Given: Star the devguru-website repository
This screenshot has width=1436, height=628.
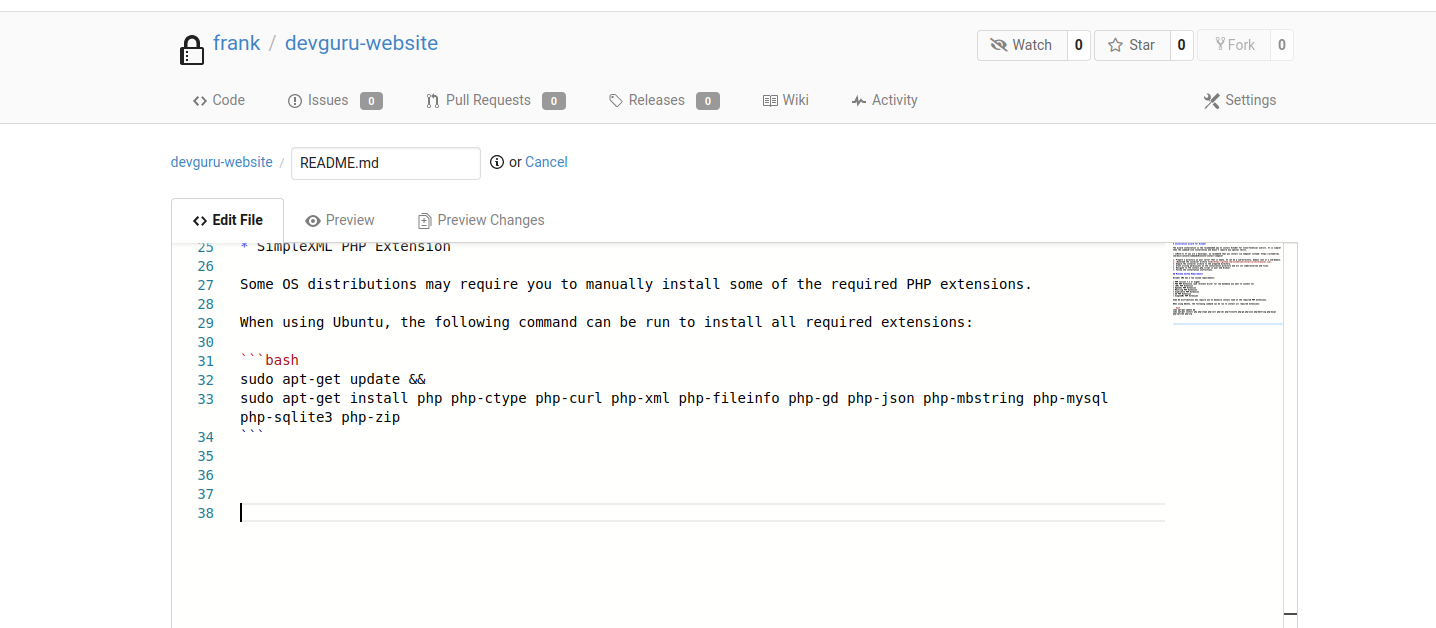Looking at the screenshot, I should pos(1131,45).
